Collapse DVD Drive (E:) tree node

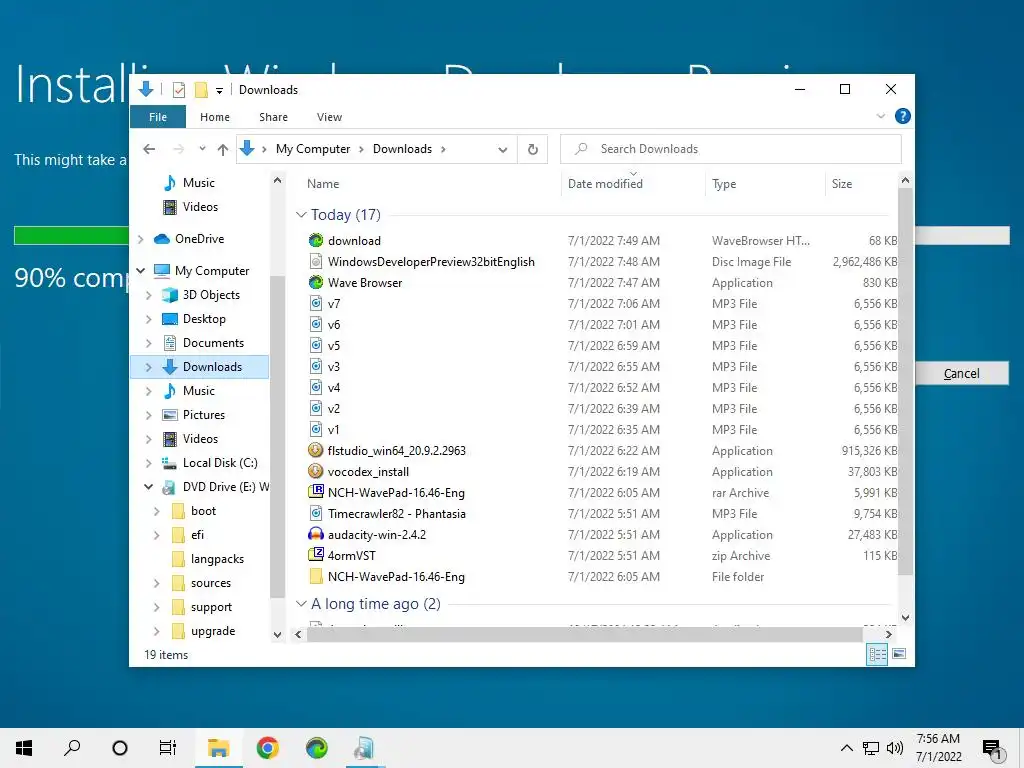pyautogui.click(x=149, y=487)
